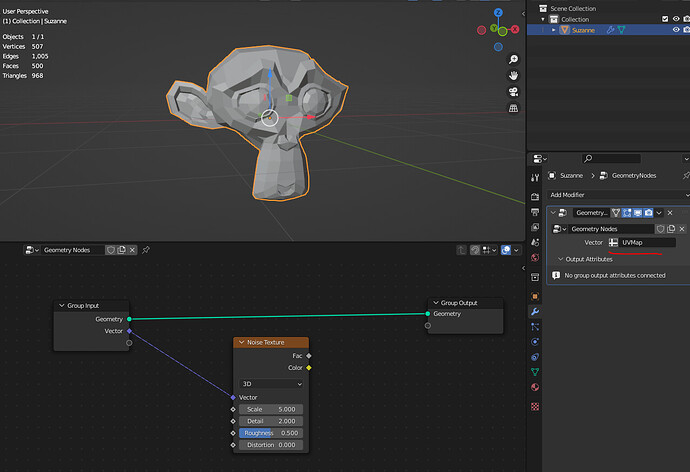
Task: Adjust the Noise Texture Scale slider
Action: pyautogui.click(x=271, y=409)
